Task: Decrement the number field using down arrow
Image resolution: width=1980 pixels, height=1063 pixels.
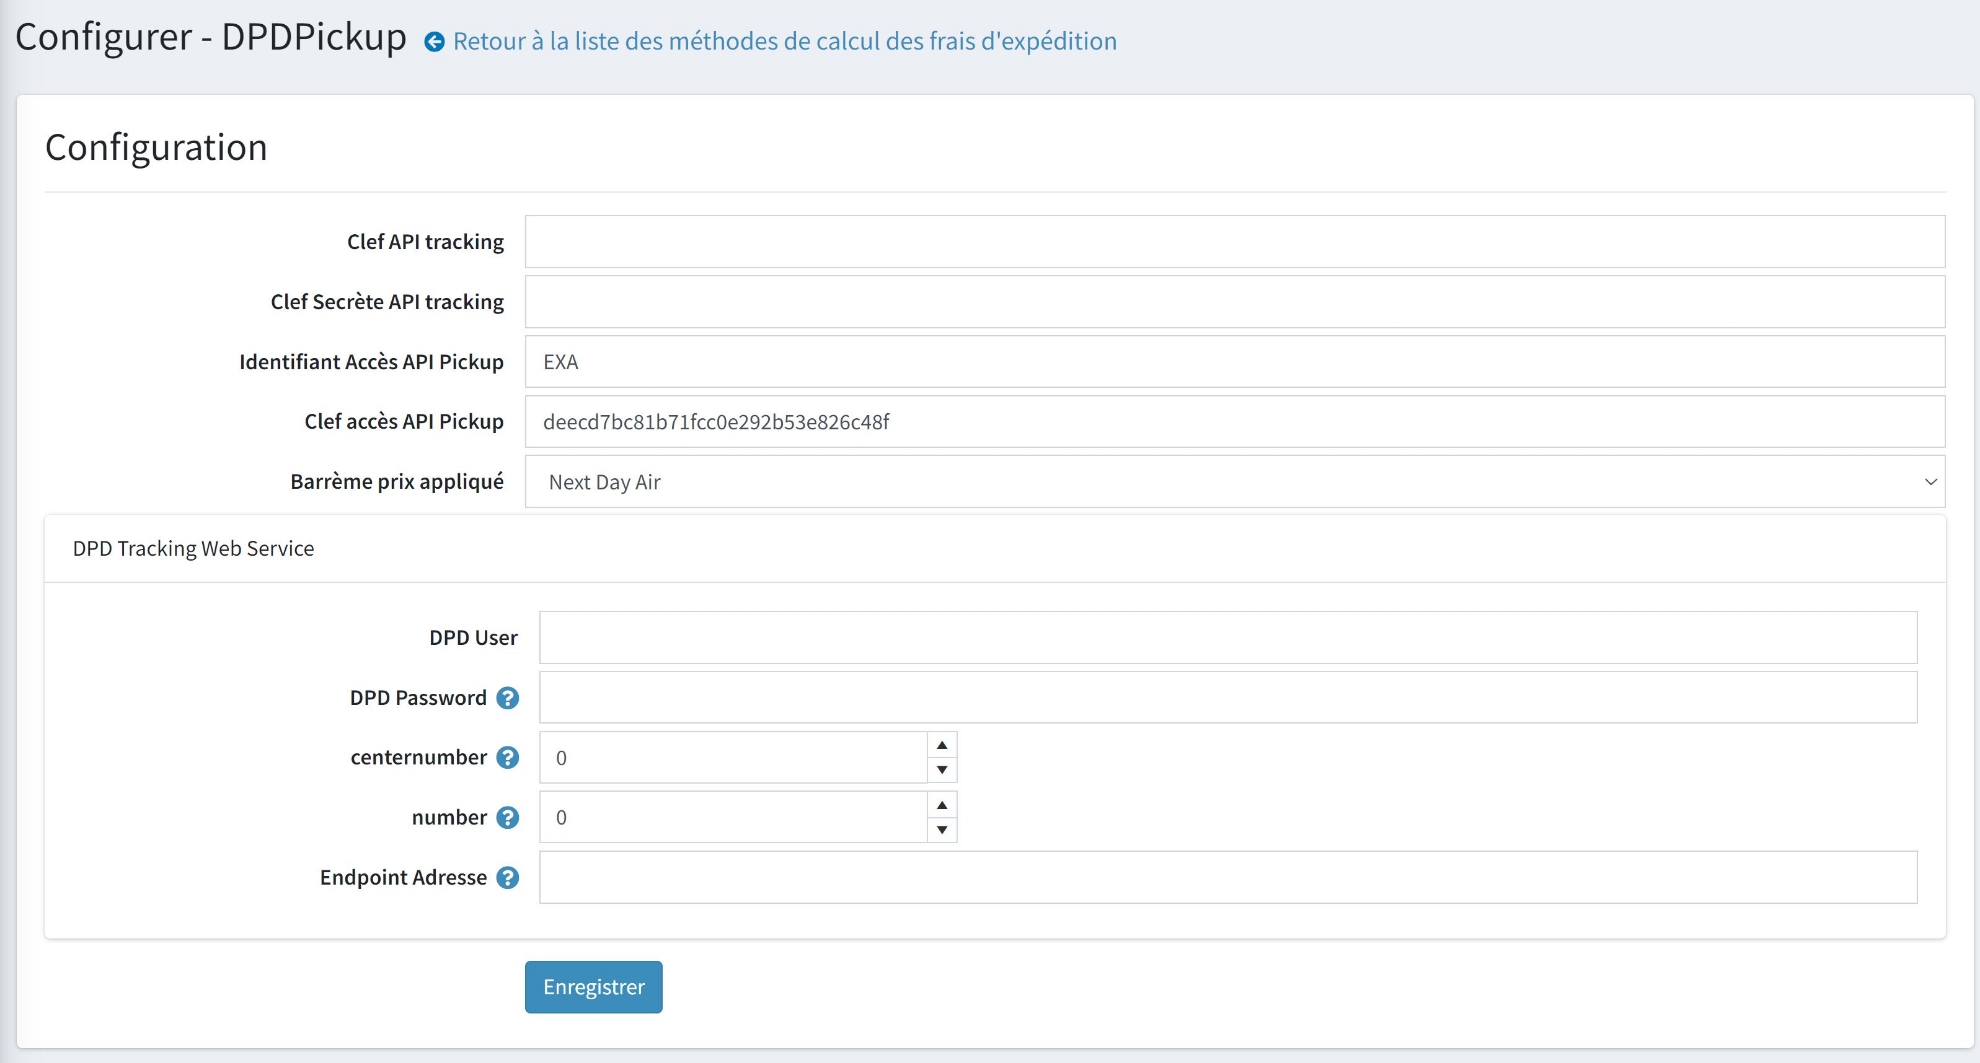Action: coord(942,830)
